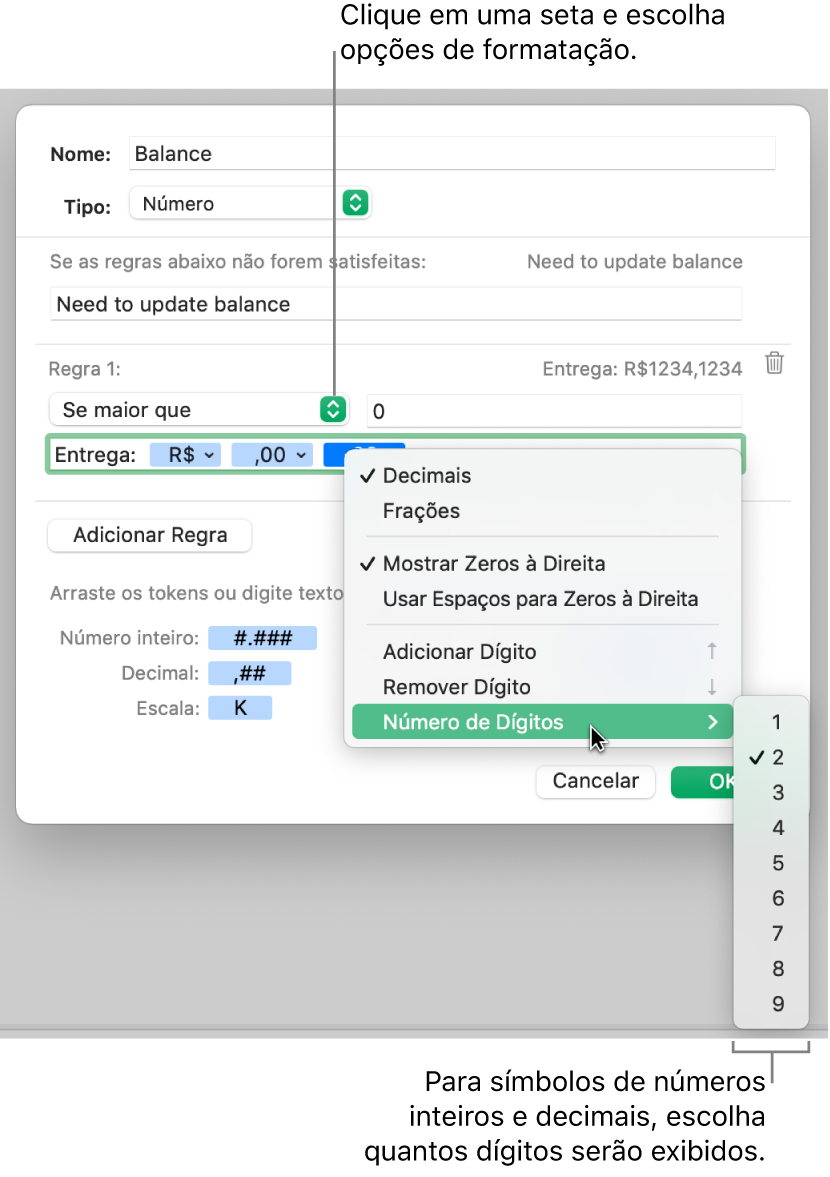Select 9 digits in the submenu
Image resolution: width=830 pixels, height=1177 pixels.
click(771, 1004)
